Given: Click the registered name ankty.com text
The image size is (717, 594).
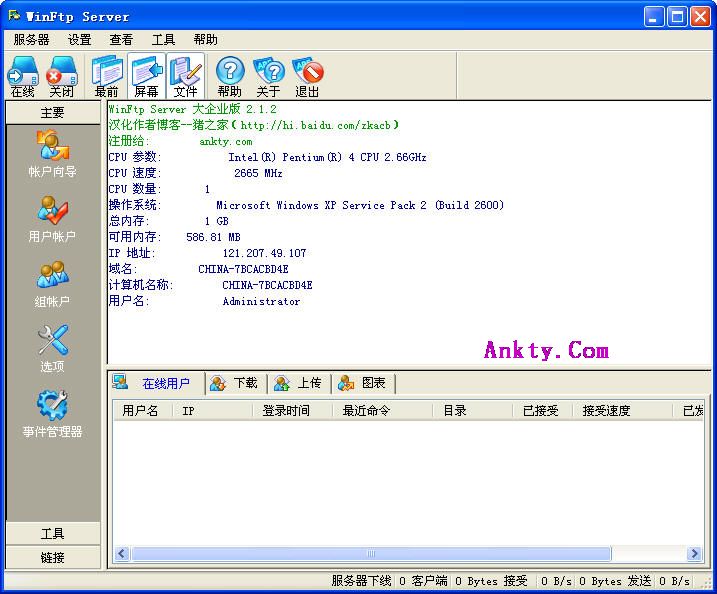Looking at the screenshot, I should pos(225,141).
